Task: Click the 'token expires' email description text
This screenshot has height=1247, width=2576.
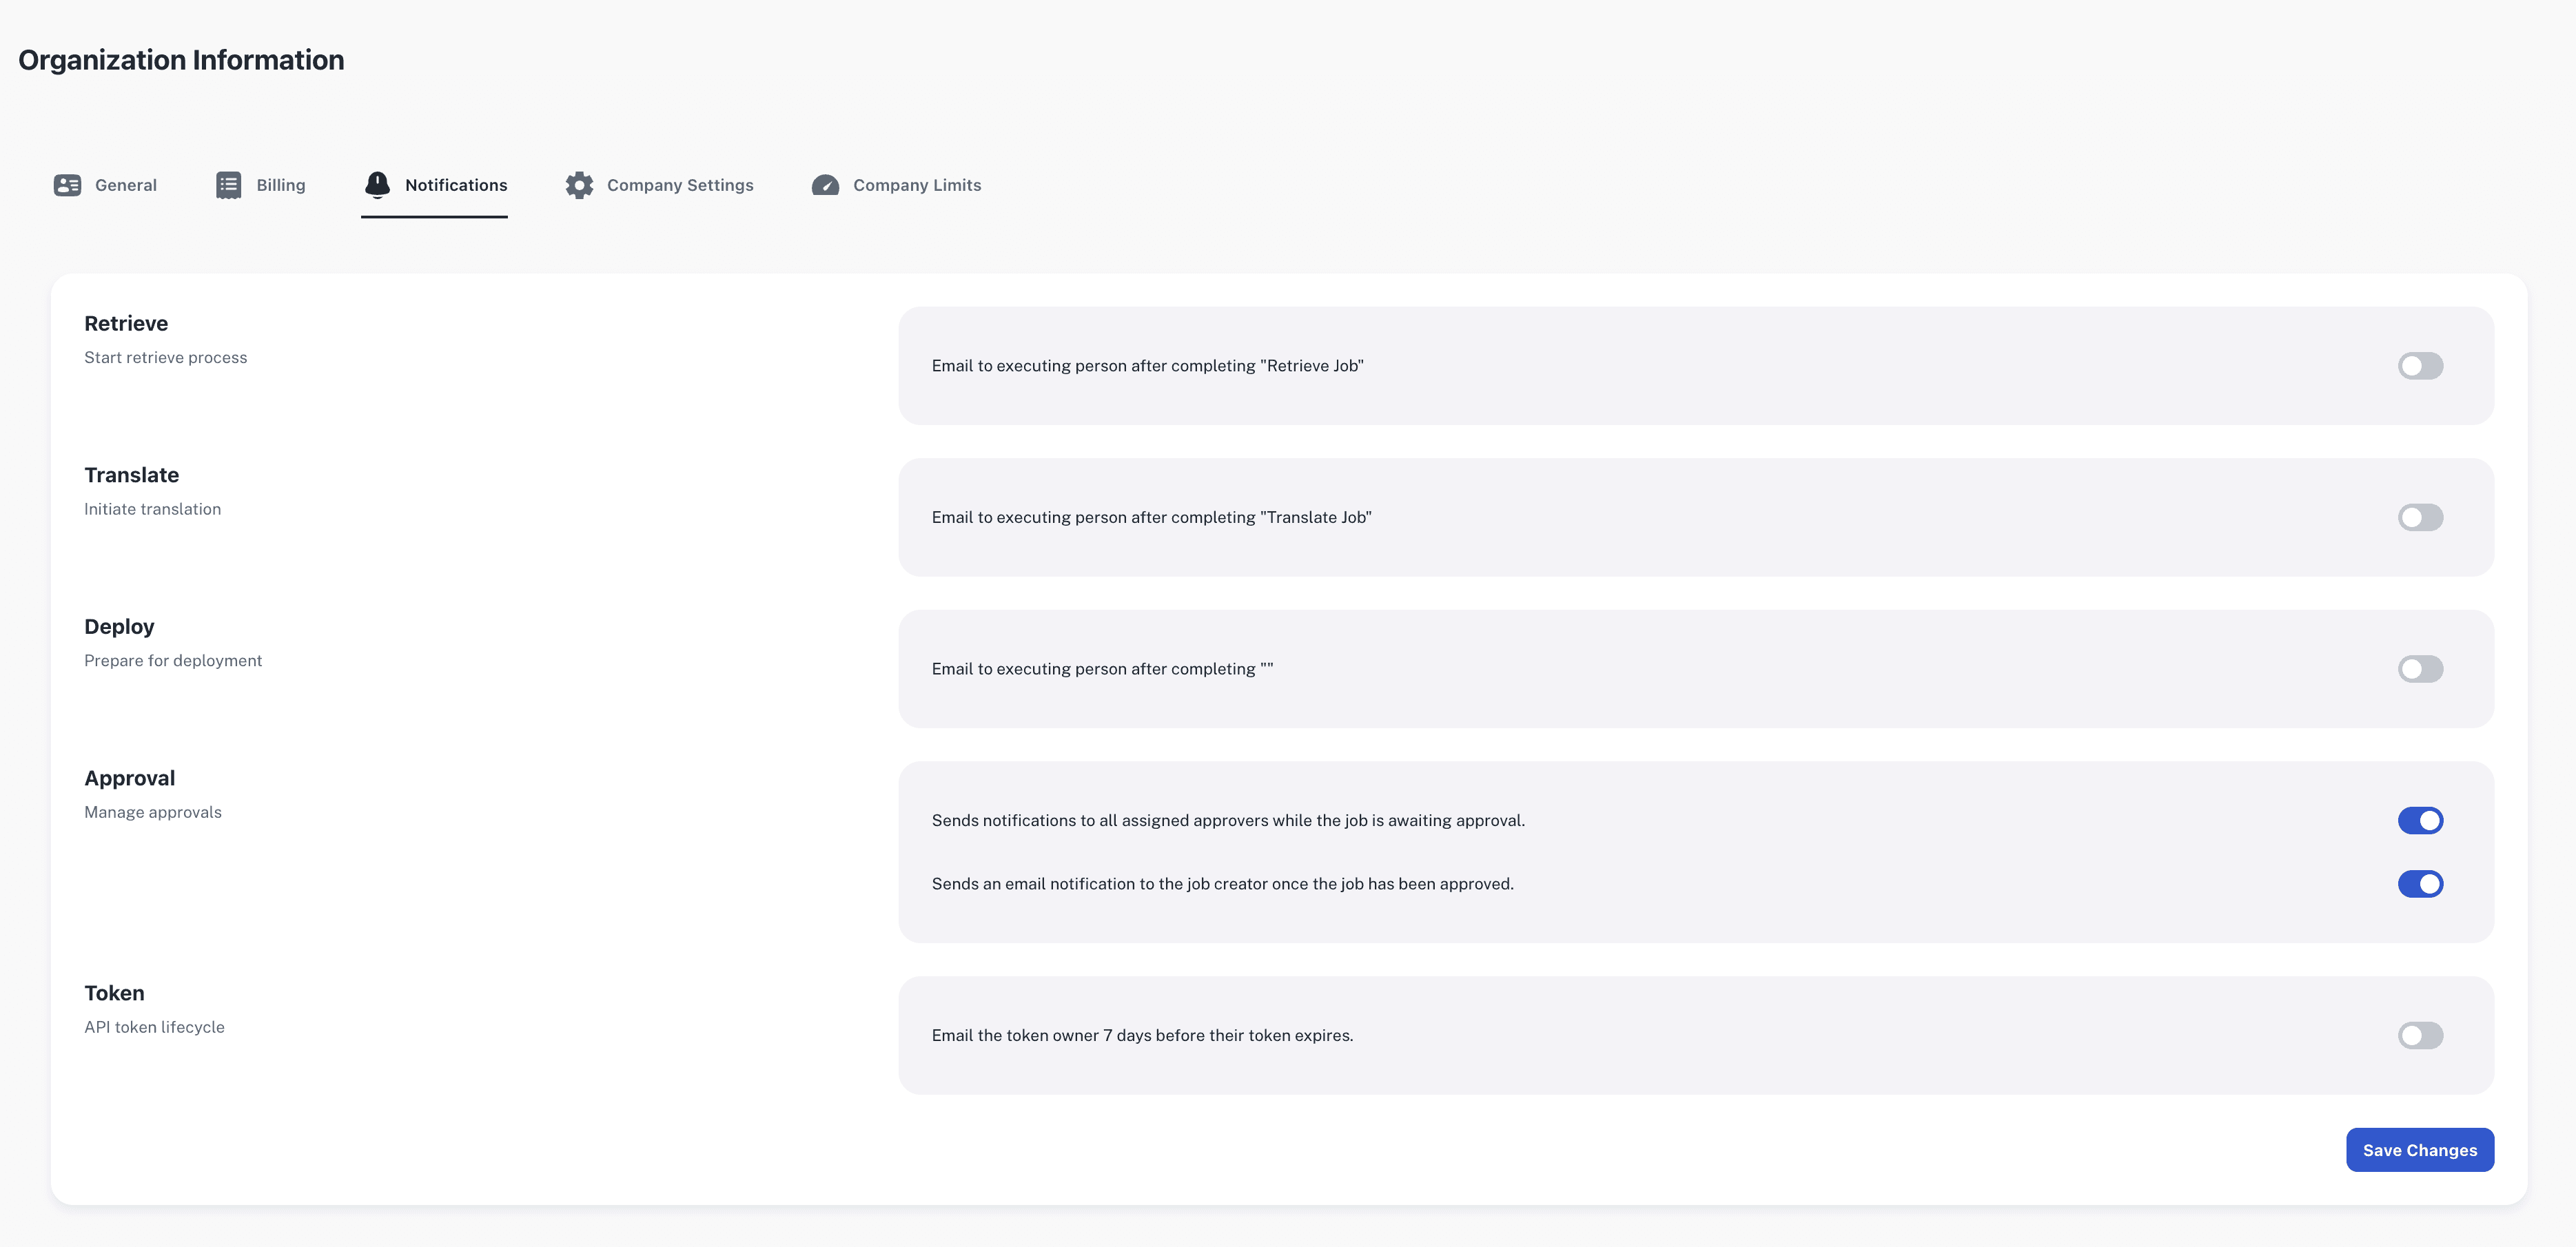Action: coord(1142,1035)
